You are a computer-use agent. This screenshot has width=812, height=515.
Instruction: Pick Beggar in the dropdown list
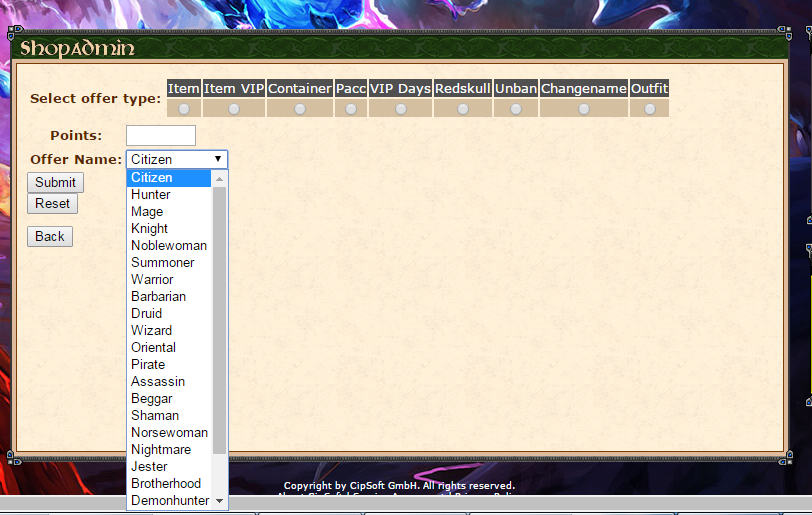[169, 399]
